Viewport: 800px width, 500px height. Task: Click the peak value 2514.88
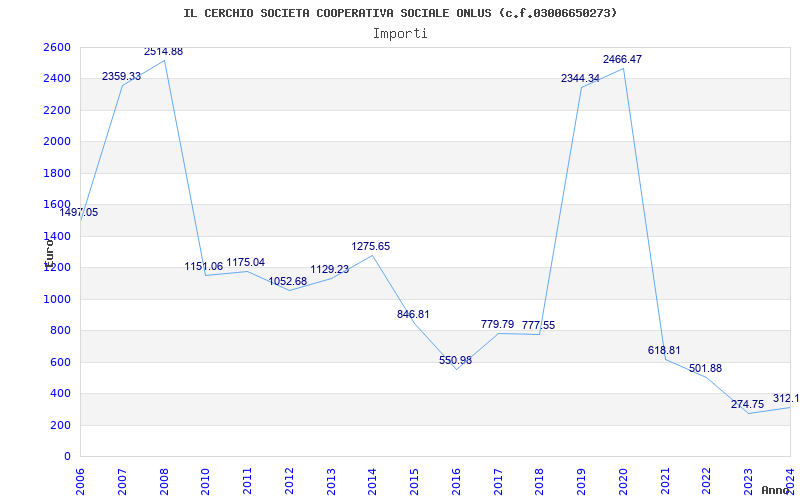pyautogui.click(x=163, y=52)
